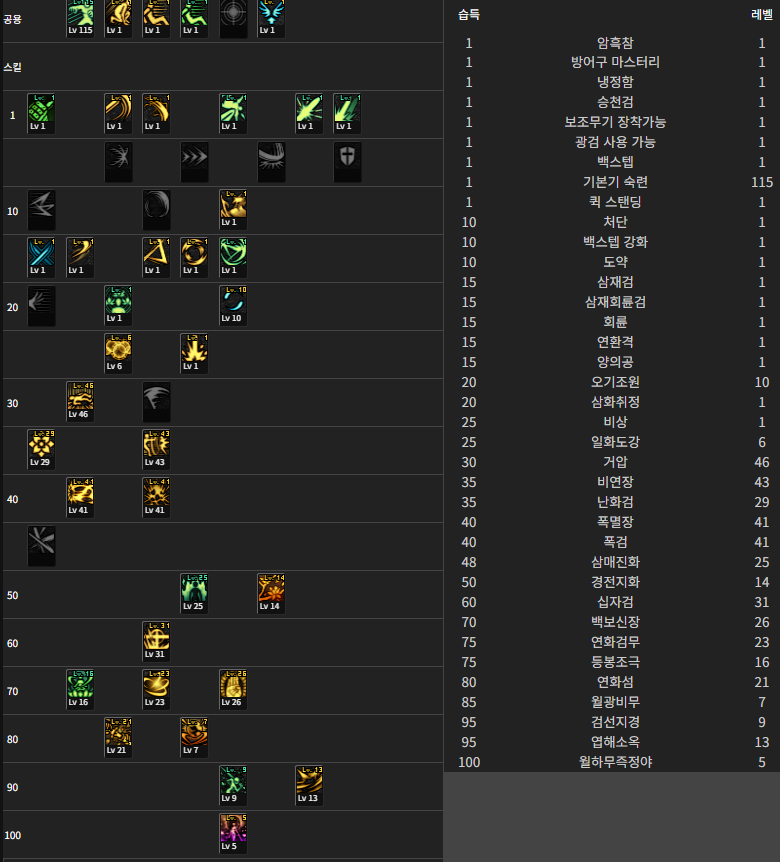Click the Lv 29 golden flower skill icon
The height and width of the screenshot is (862, 780).
click(41, 450)
